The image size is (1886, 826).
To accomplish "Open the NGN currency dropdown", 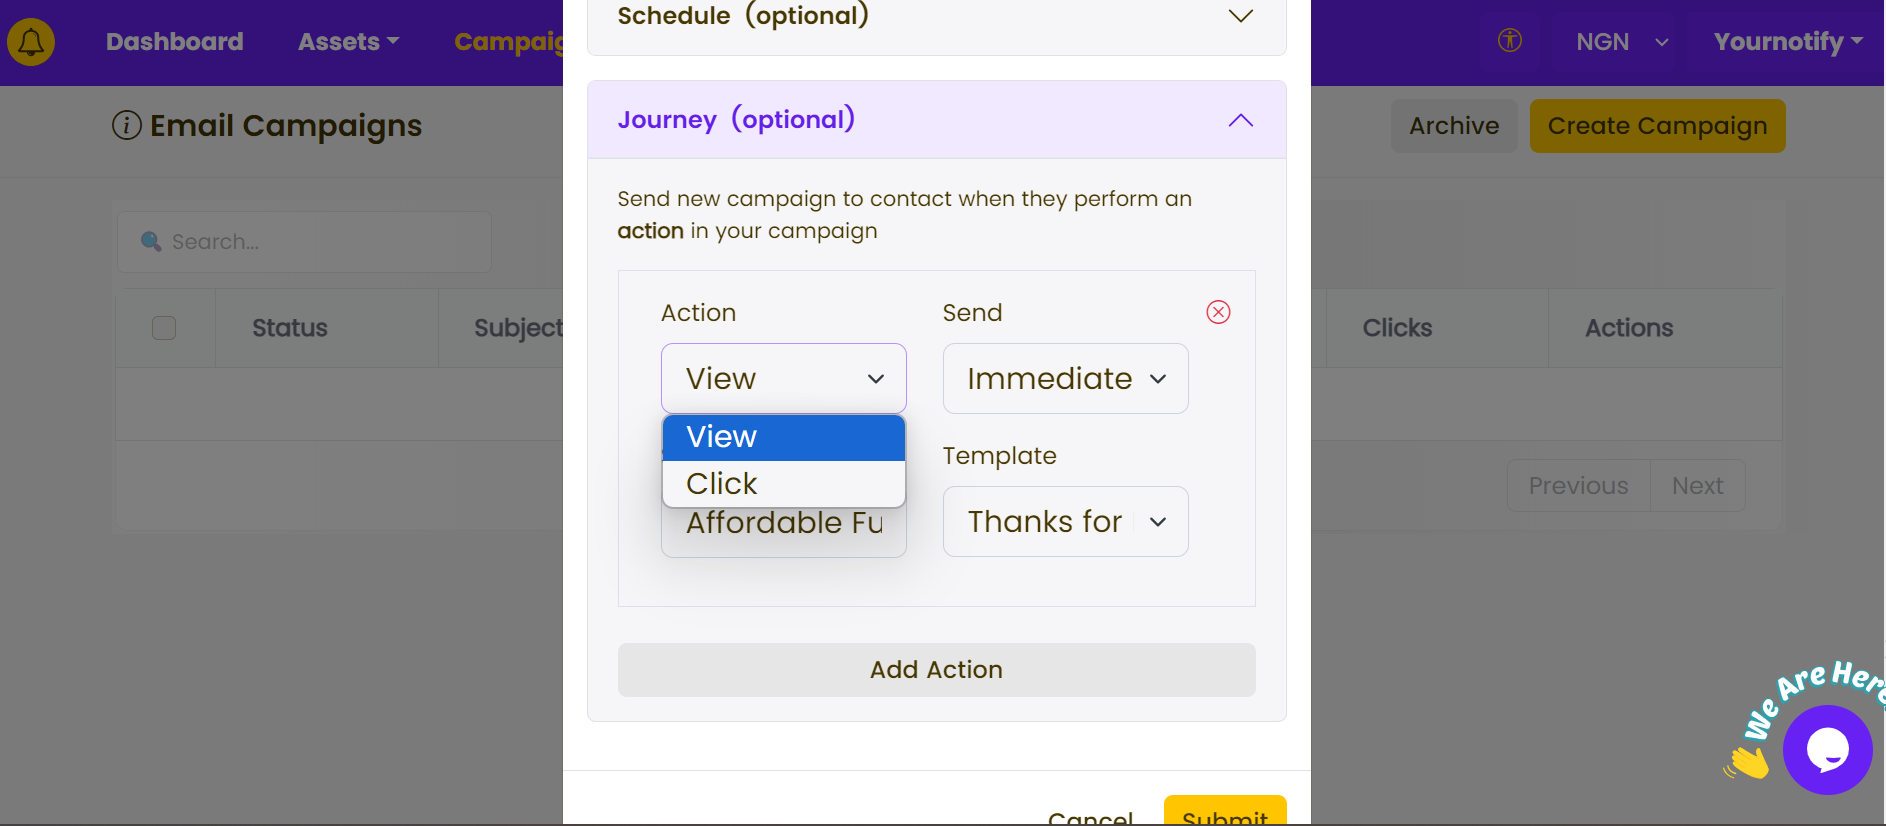I will click(x=1622, y=42).
